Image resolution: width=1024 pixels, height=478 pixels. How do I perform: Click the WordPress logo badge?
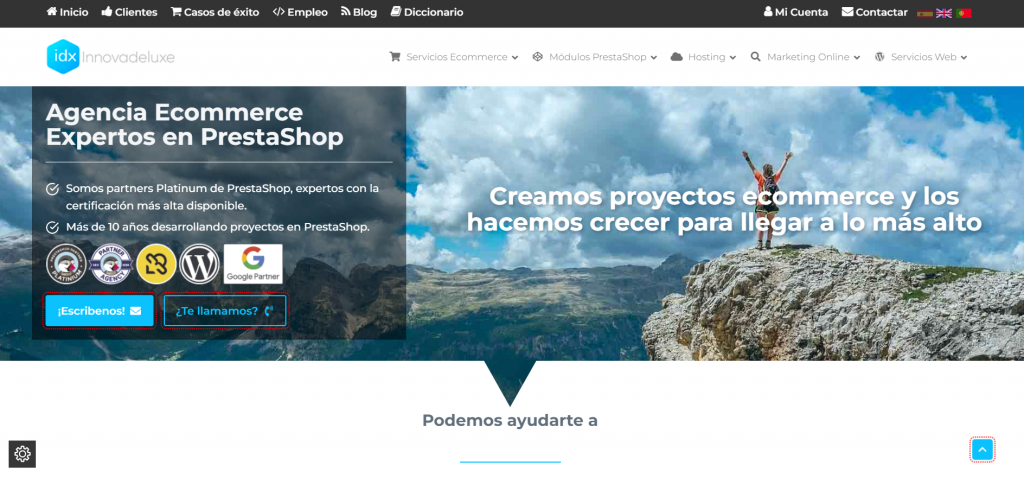199,264
